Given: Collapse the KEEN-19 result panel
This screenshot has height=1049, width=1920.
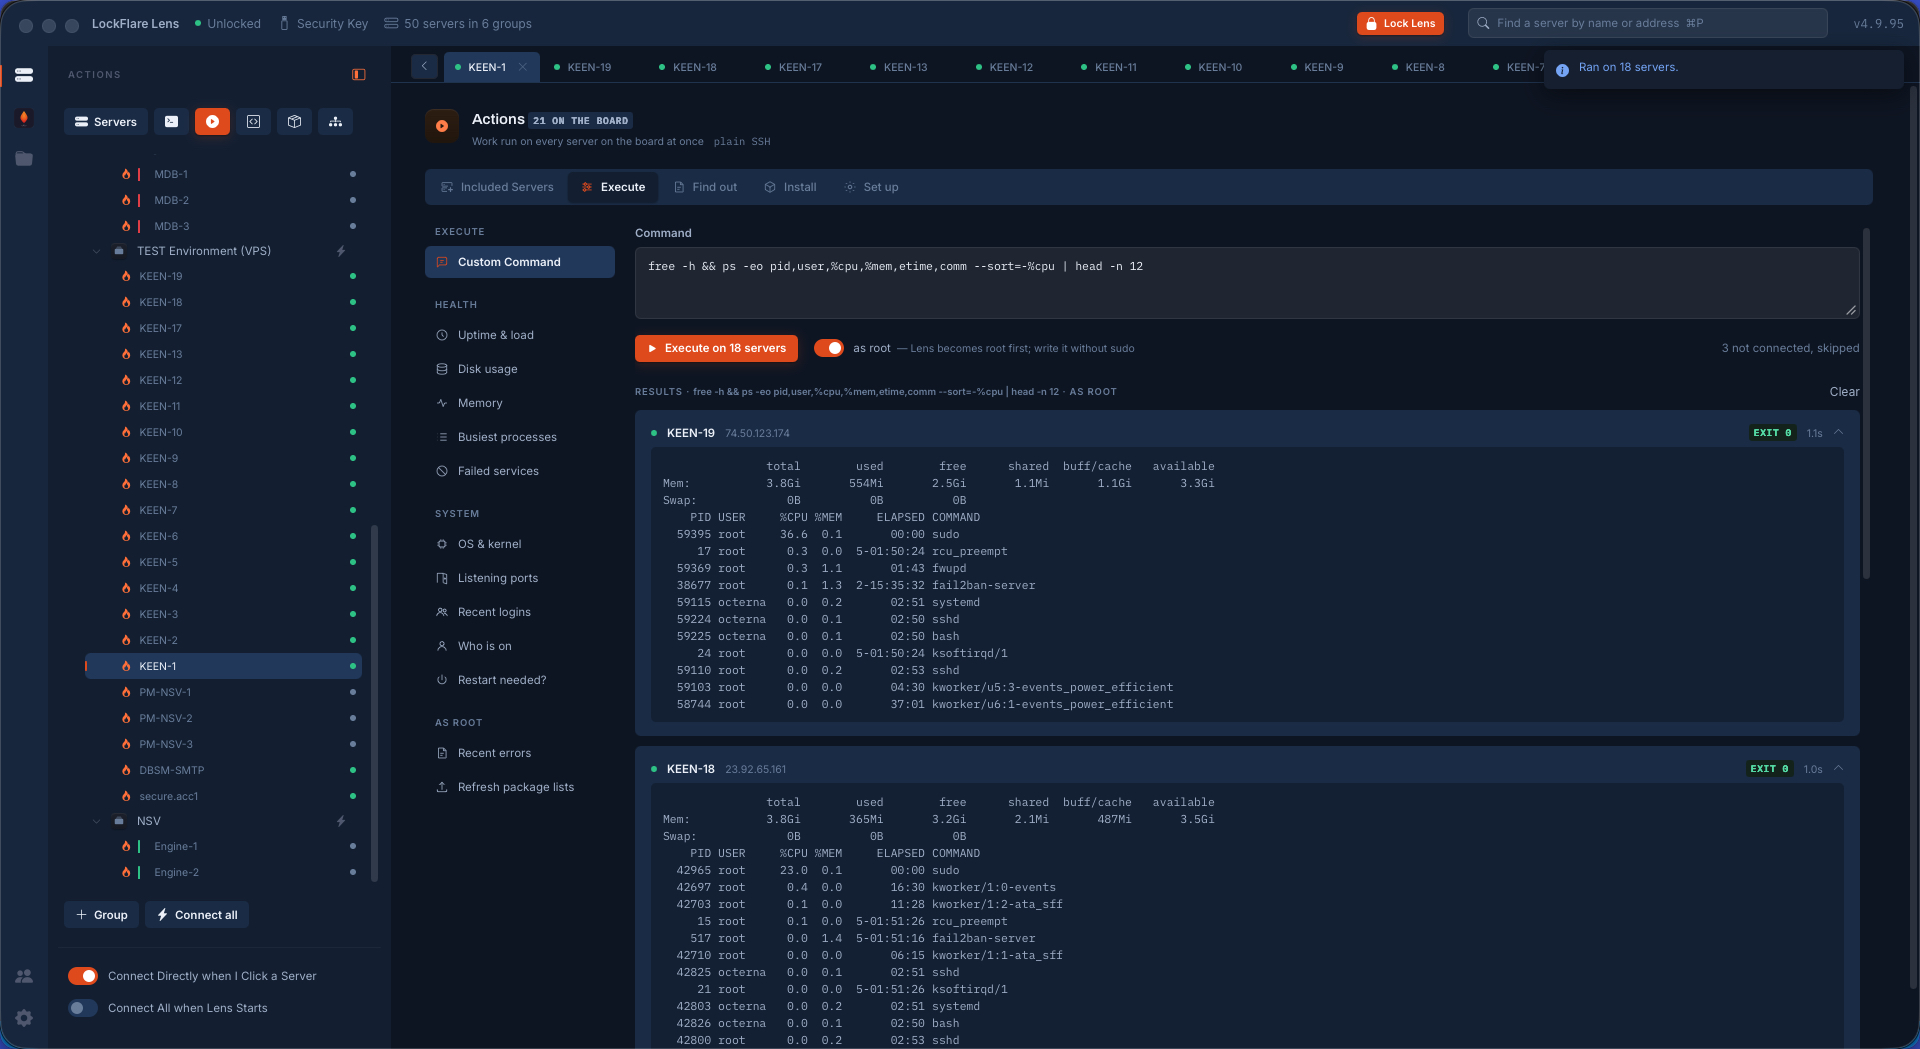Looking at the screenshot, I should [x=1839, y=433].
